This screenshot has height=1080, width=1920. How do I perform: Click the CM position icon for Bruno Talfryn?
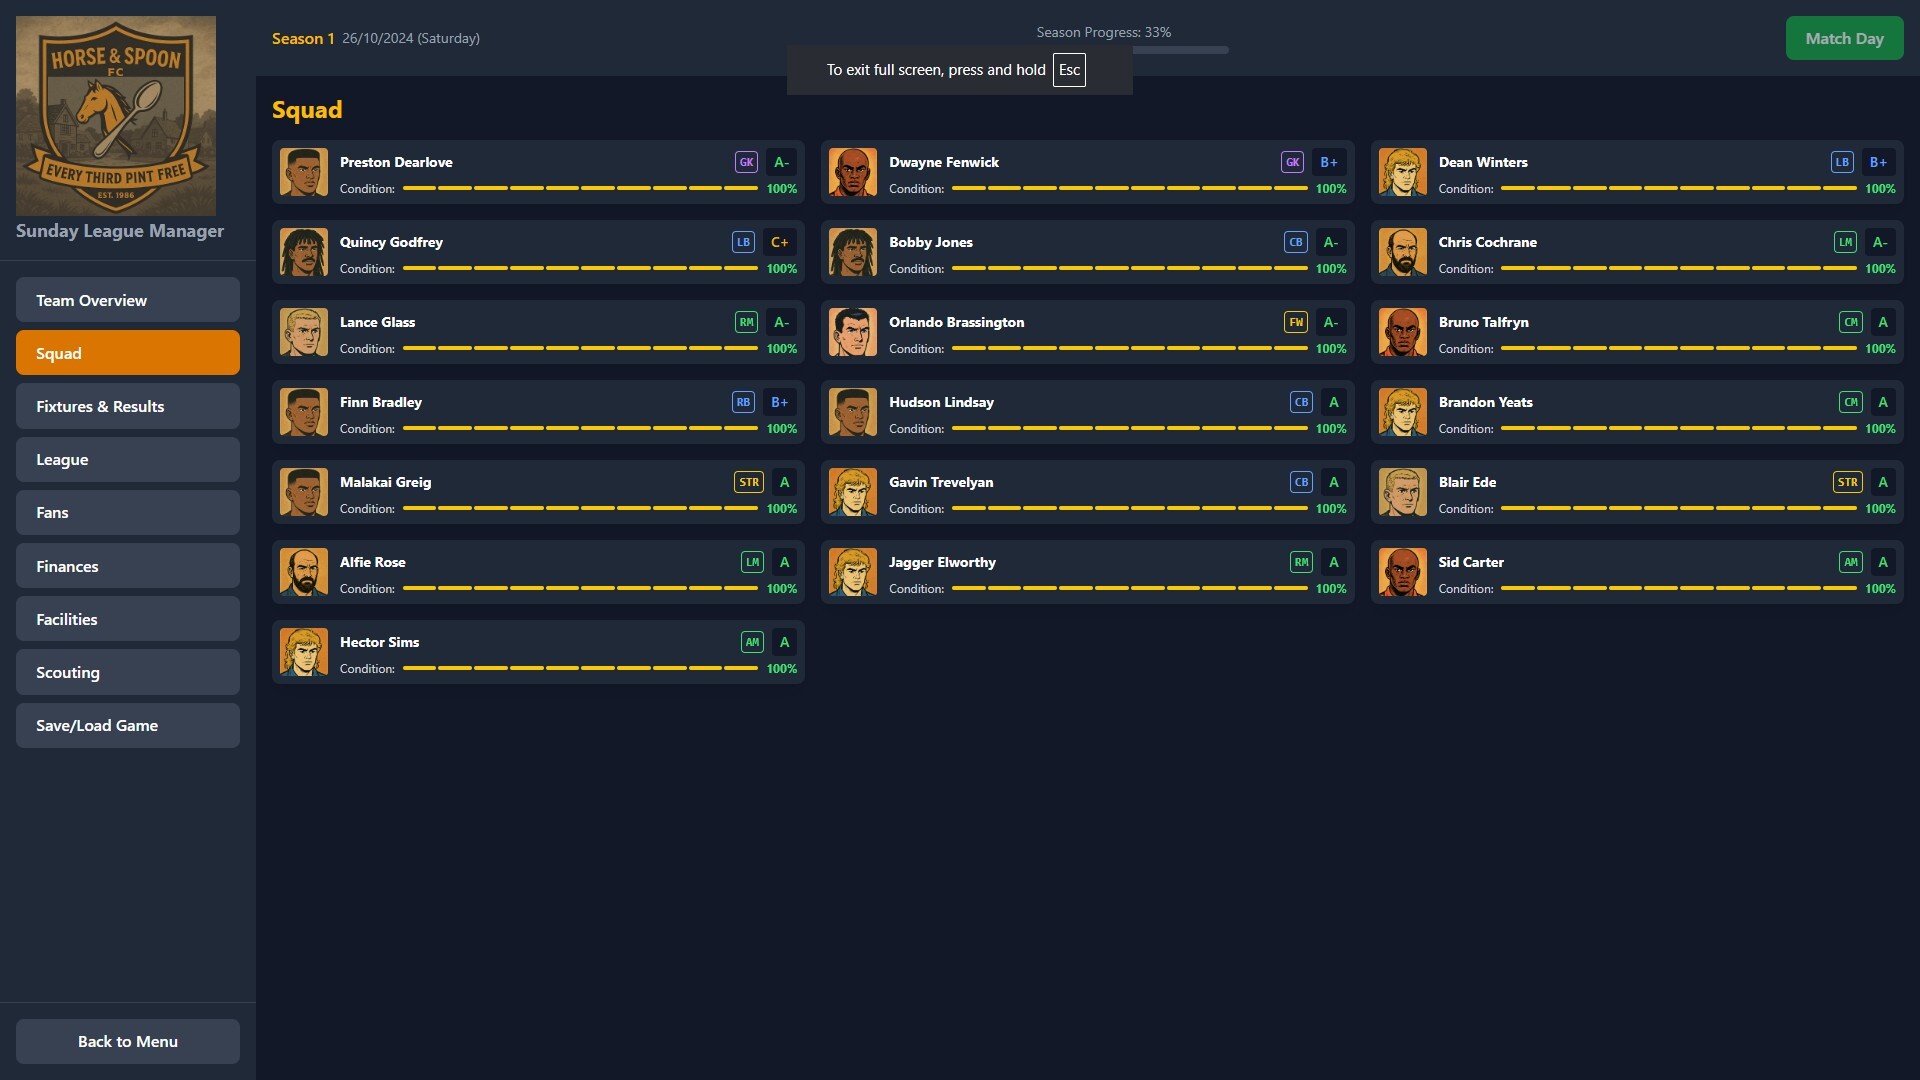coord(1850,322)
